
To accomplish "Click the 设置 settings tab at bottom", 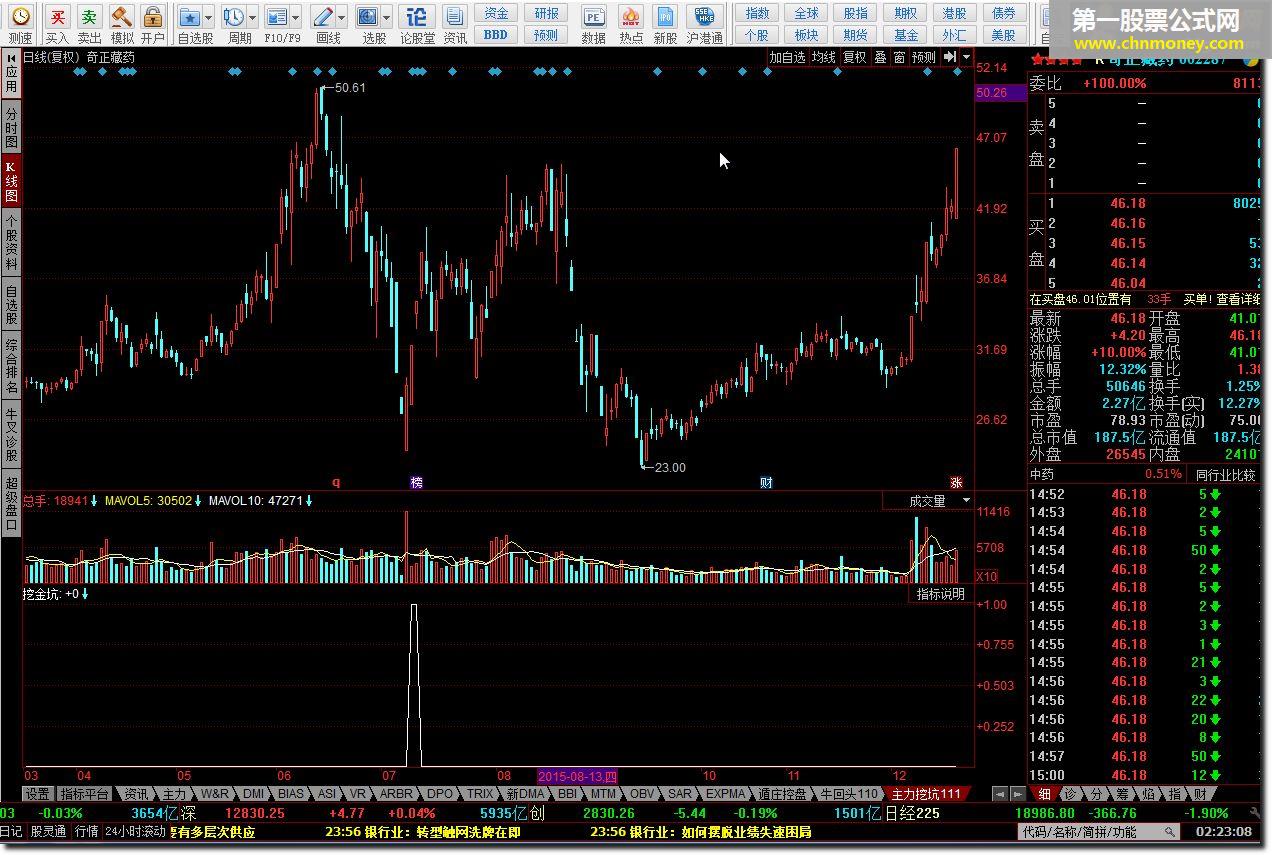I will point(38,793).
